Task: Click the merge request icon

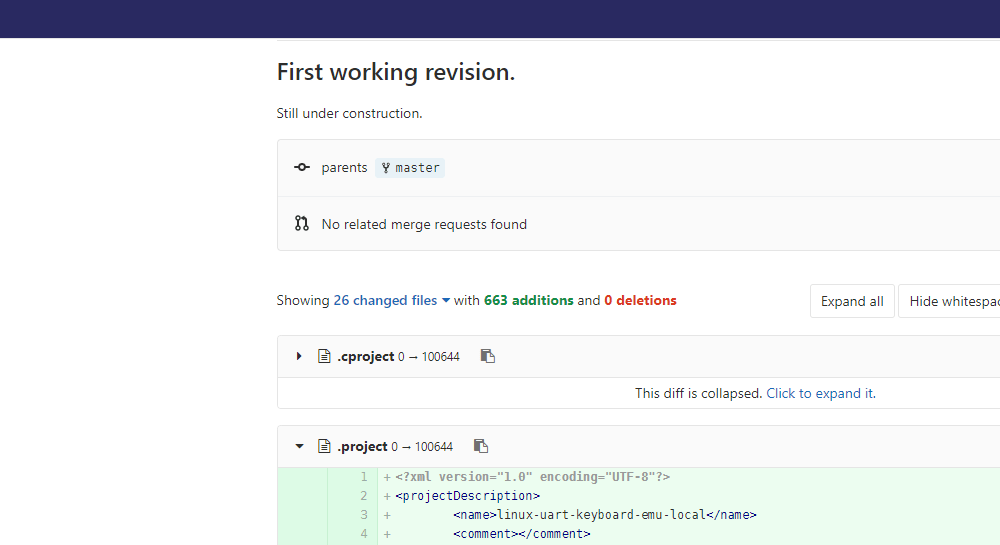Action: click(x=302, y=223)
